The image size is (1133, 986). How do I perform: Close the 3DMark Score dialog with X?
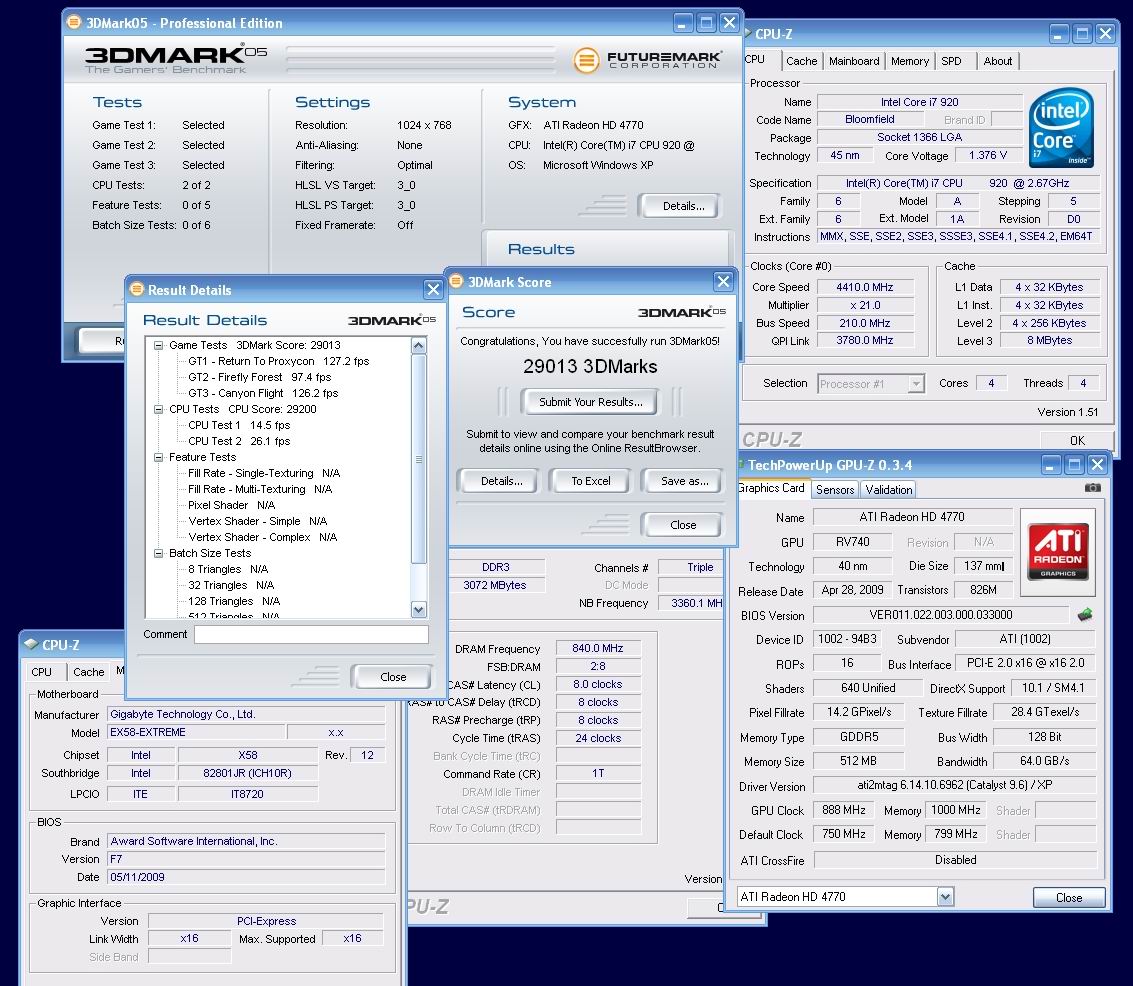723,282
